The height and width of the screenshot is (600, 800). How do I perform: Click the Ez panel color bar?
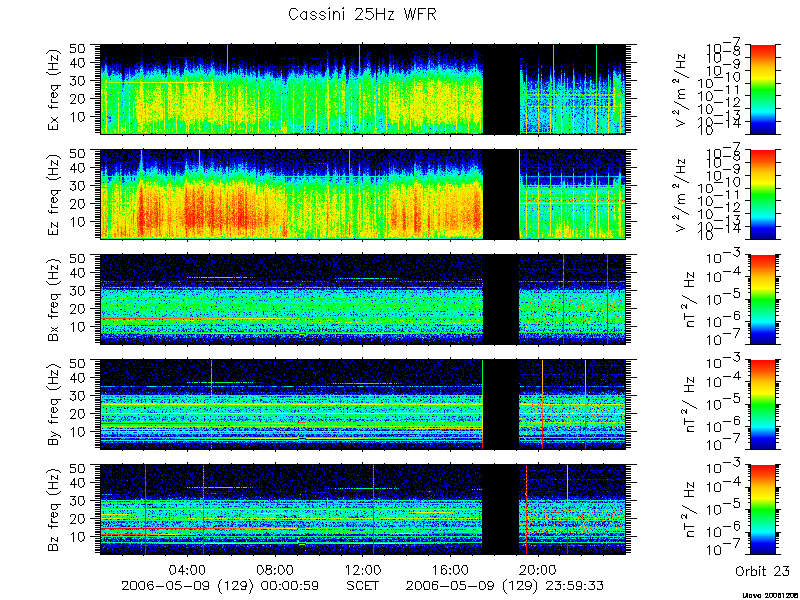click(x=763, y=194)
